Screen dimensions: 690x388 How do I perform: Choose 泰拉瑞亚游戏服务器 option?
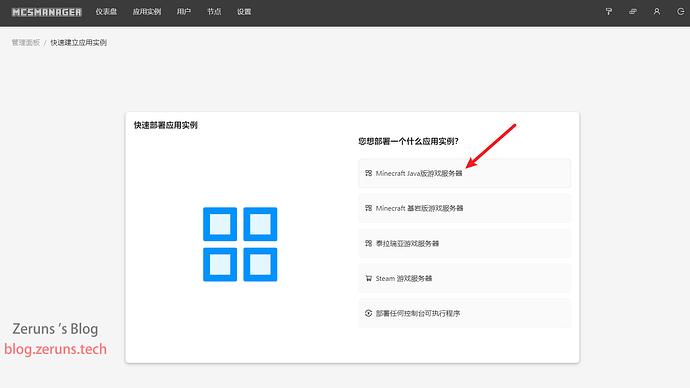464,243
